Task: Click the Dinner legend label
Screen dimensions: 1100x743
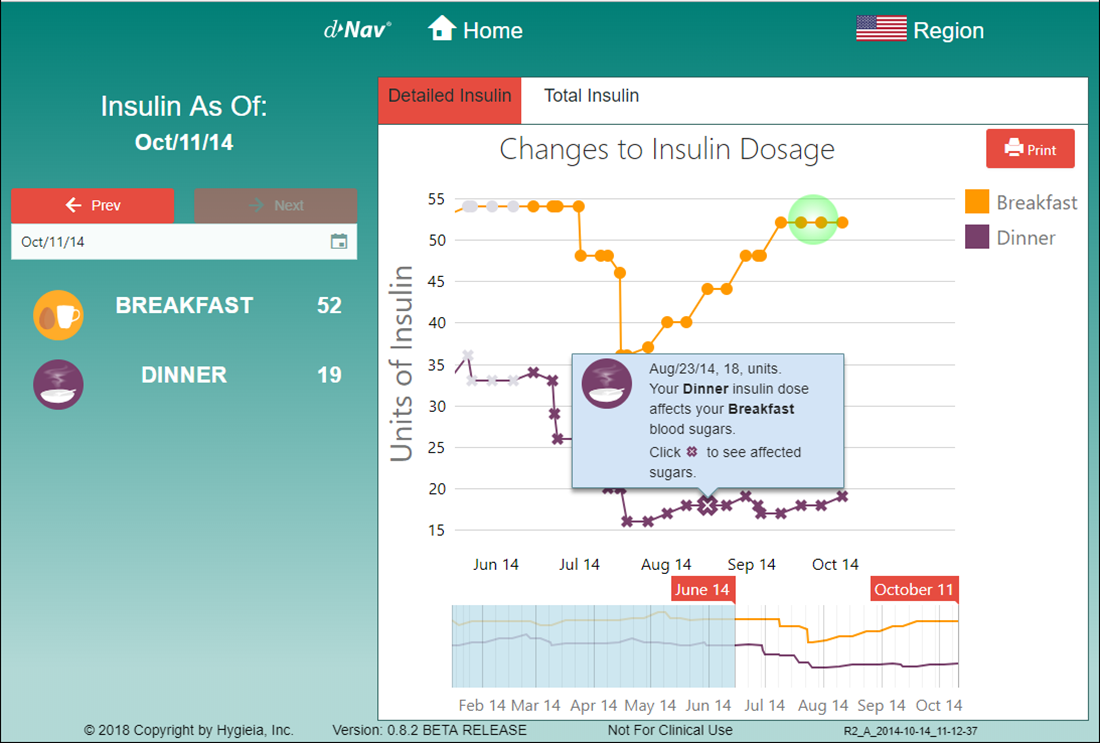Action: click(x=1026, y=237)
